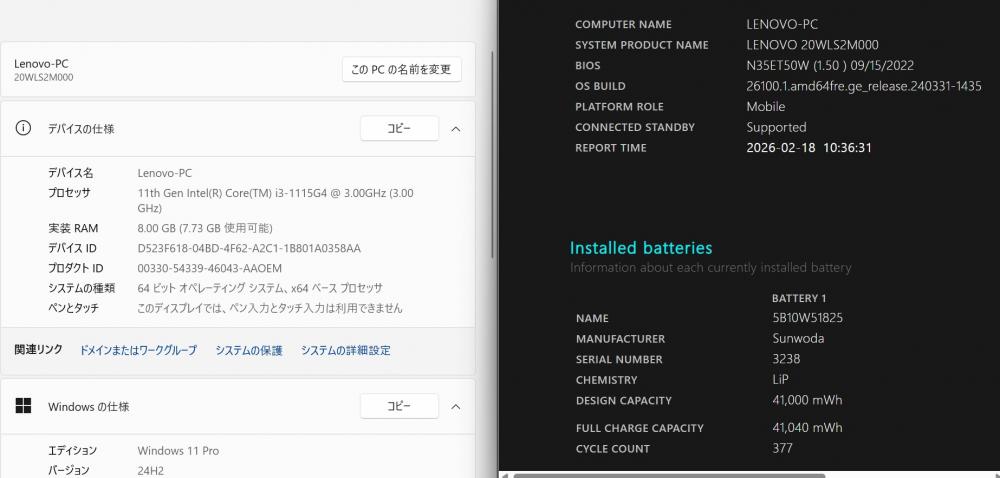This screenshot has height=478, width=1000.
Task: Copy Windows specifications with コピー button
Action: pos(399,406)
